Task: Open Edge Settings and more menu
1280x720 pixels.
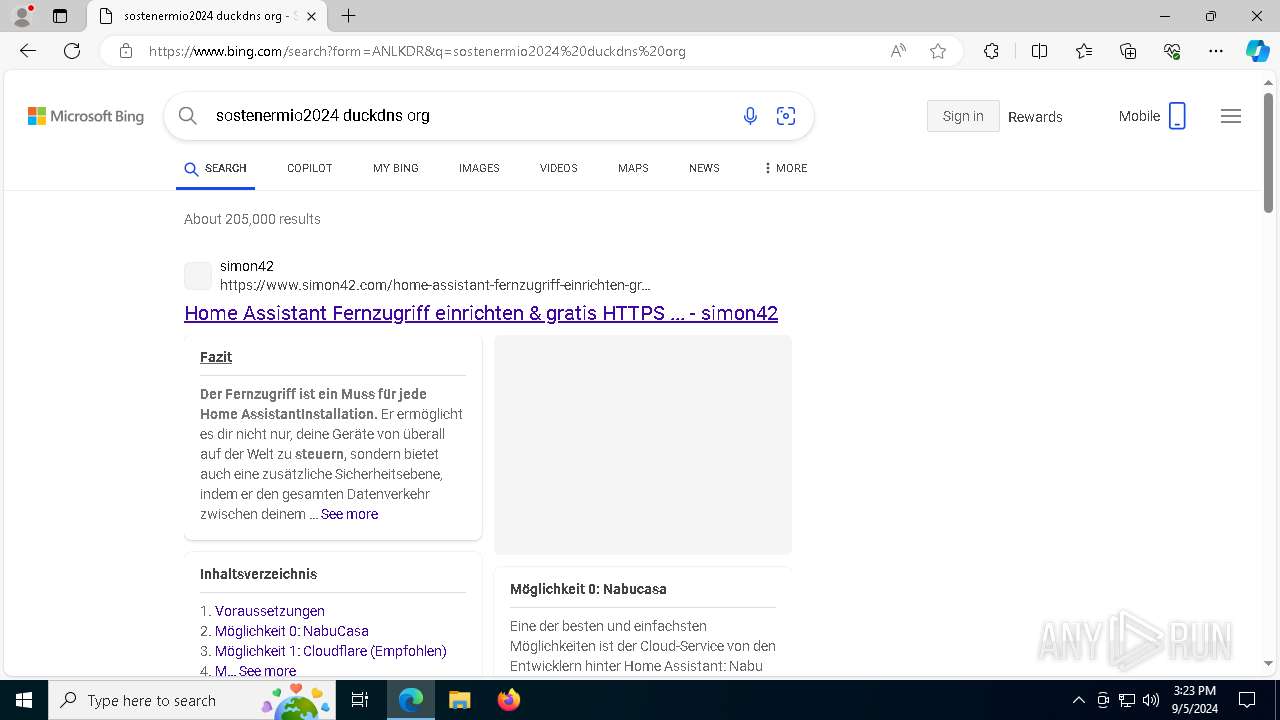Action: 1216,51
